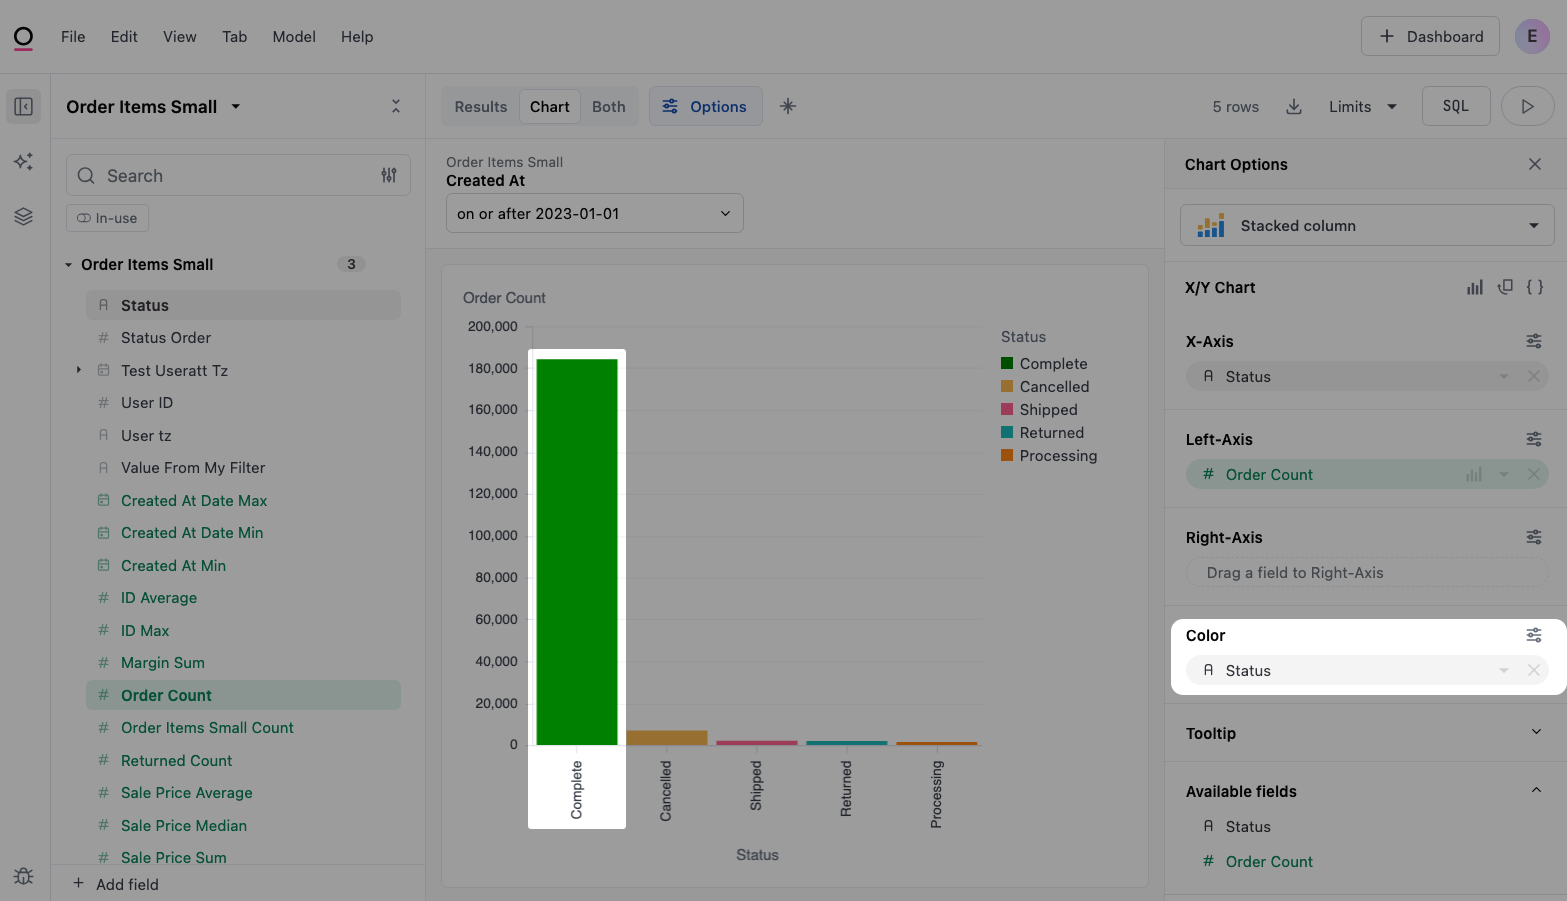This screenshot has width=1567, height=901.
Task: Open the Model menu
Action: click(294, 37)
